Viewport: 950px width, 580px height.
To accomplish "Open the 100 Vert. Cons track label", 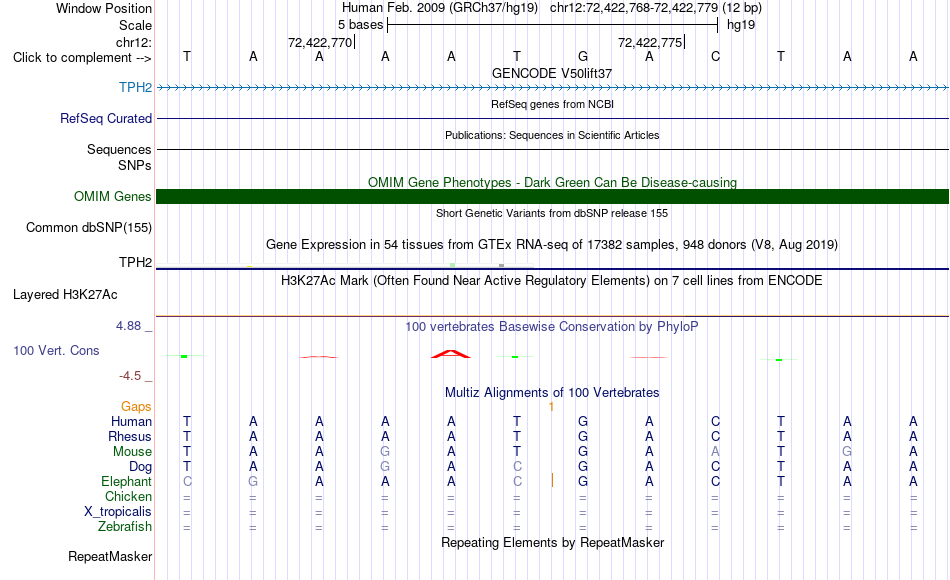I will [56, 350].
